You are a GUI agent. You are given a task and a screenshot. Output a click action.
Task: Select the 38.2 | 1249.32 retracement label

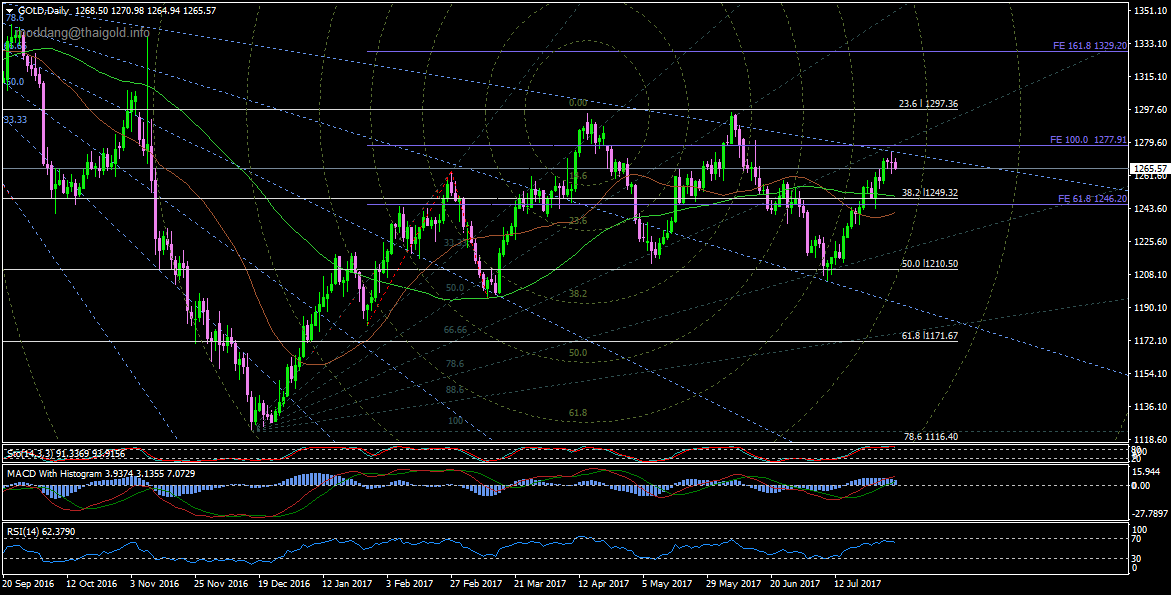[930, 193]
